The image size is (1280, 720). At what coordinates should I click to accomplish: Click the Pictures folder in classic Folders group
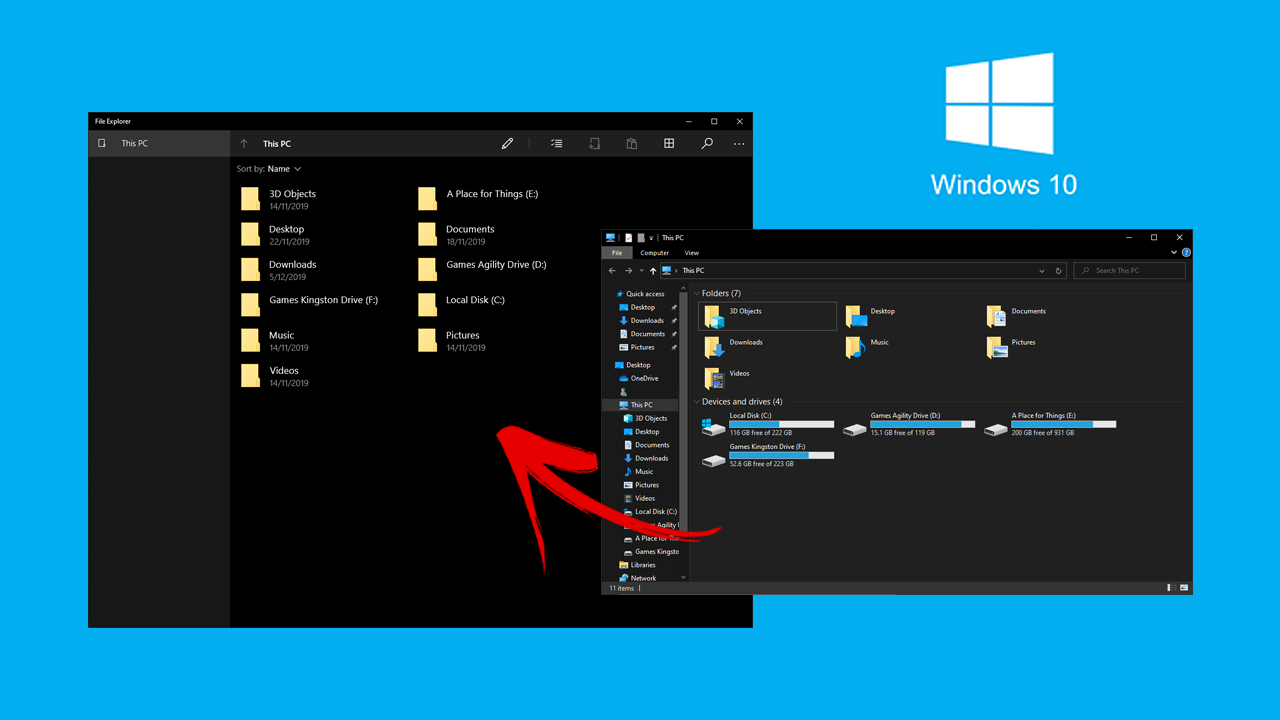click(1011, 347)
